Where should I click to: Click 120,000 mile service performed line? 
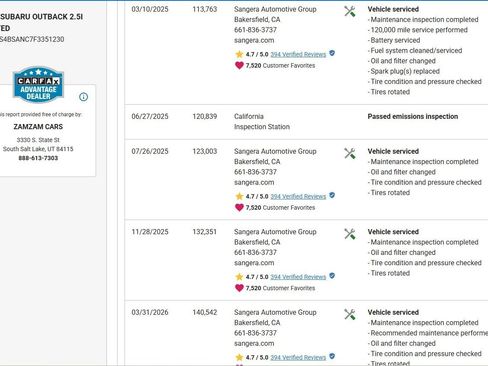418,30
